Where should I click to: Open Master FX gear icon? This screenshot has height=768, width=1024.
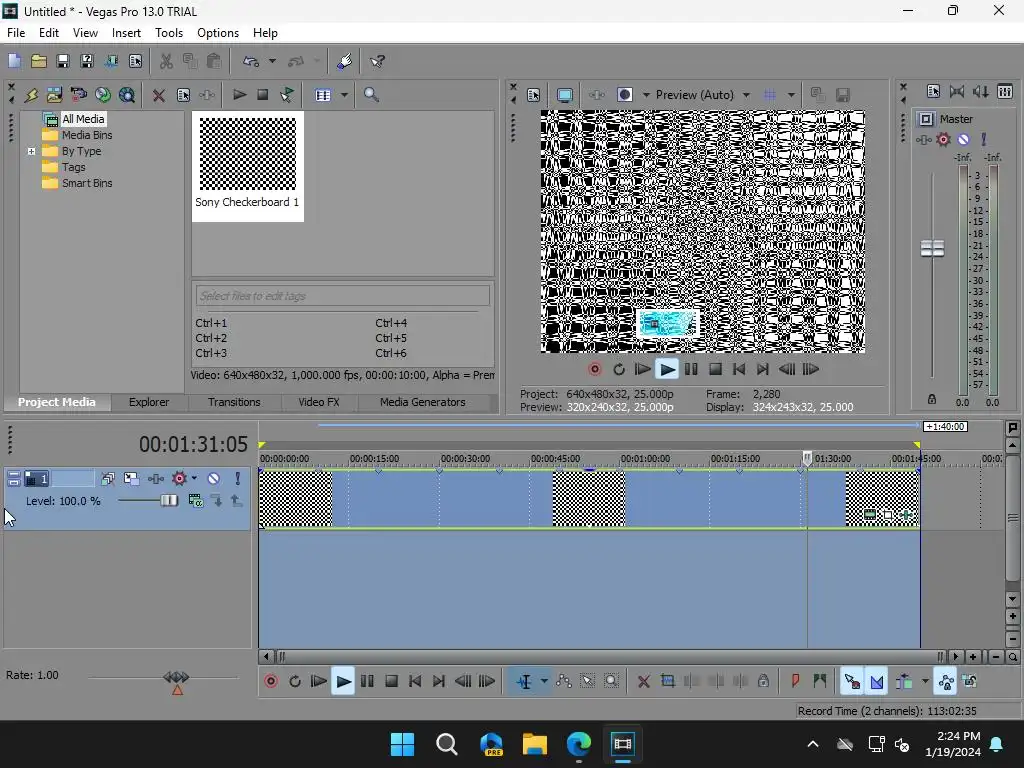coord(943,140)
